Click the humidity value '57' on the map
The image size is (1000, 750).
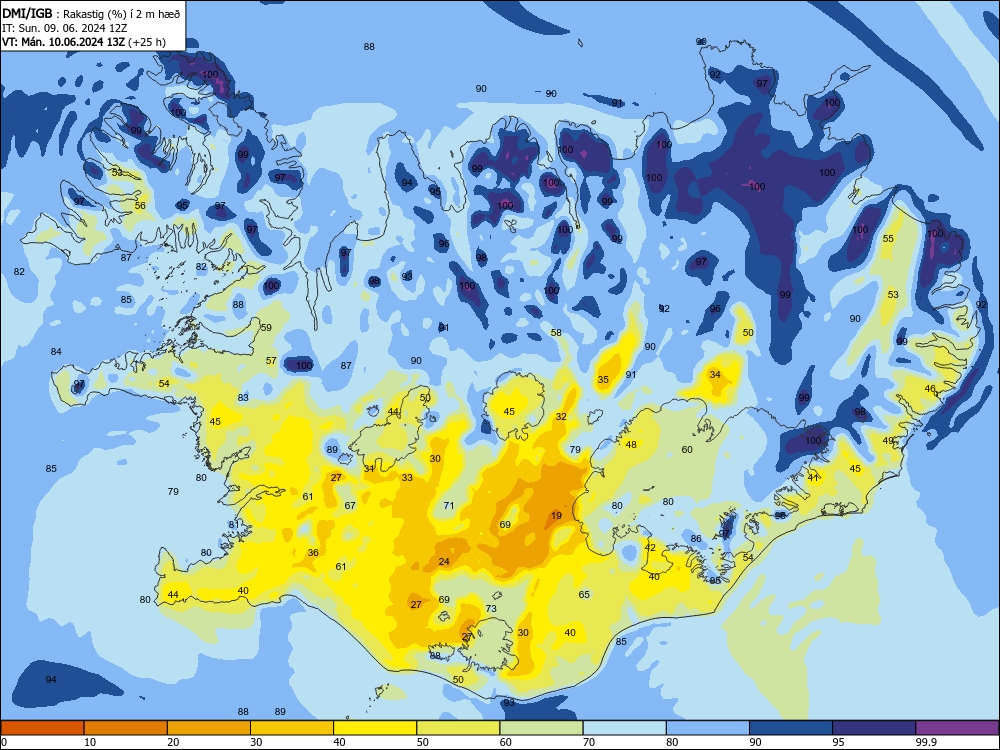pyautogui.click(x=271, y=360)
